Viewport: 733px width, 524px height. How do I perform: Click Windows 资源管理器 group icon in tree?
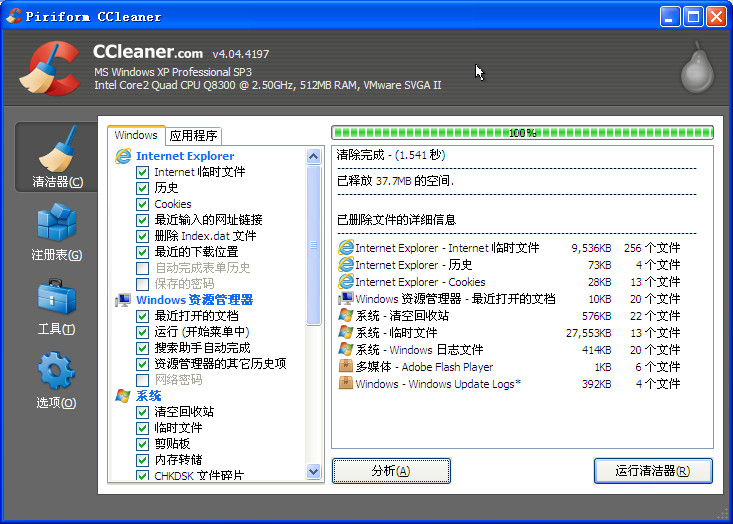(x=123, y=300)
